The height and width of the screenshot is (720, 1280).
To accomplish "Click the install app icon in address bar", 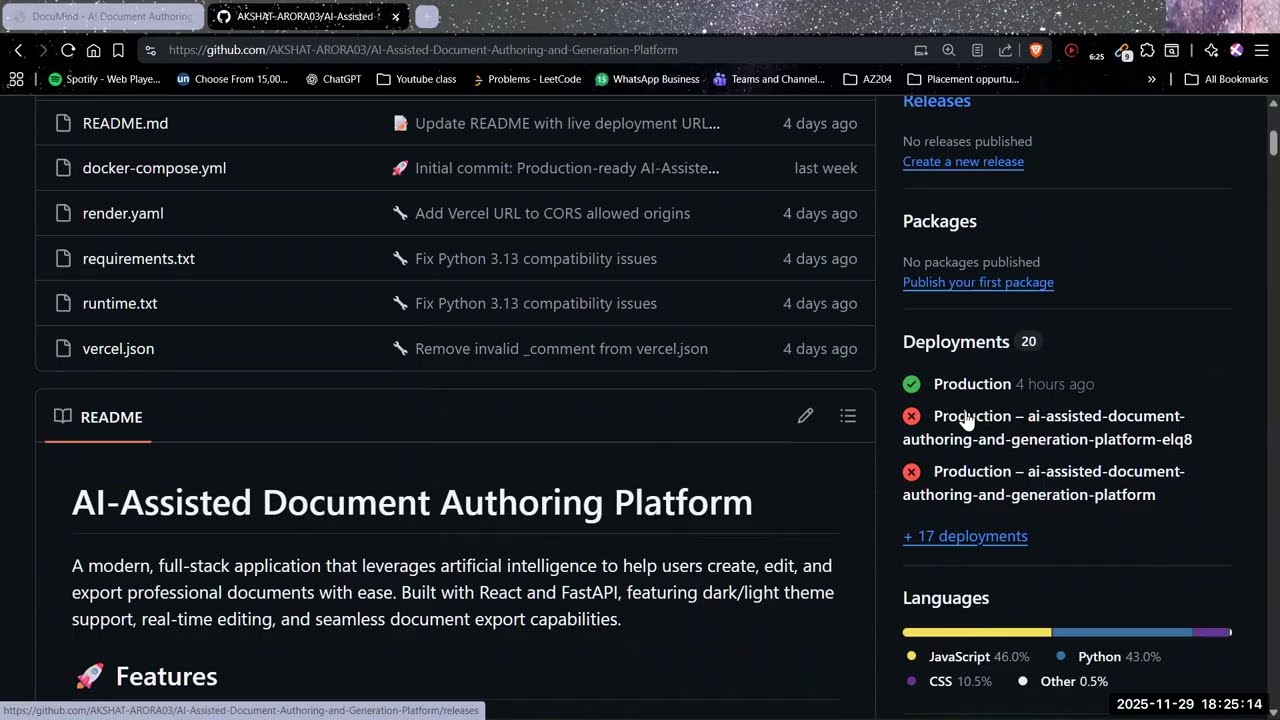I will tap(921, 50).
